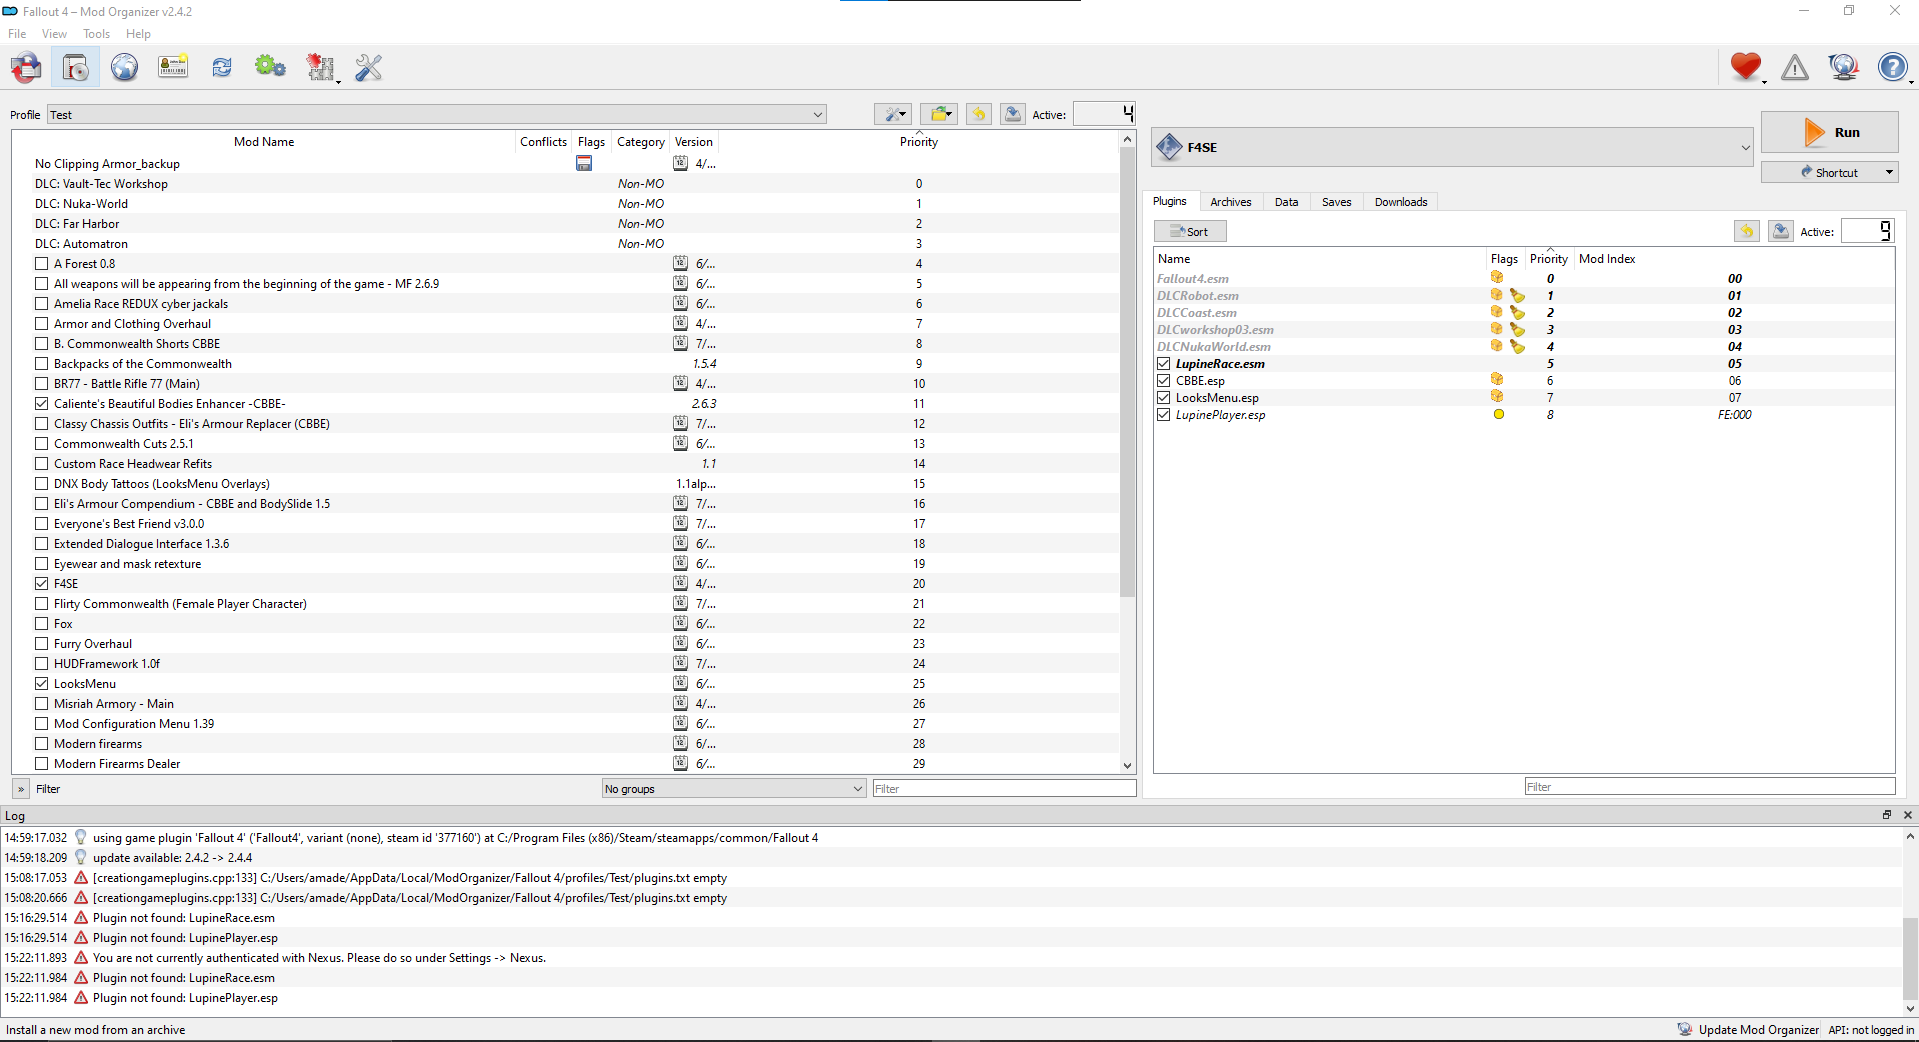The image size is (1919, 1042).
Task: Open the View menu
Action: click(54, 33)
